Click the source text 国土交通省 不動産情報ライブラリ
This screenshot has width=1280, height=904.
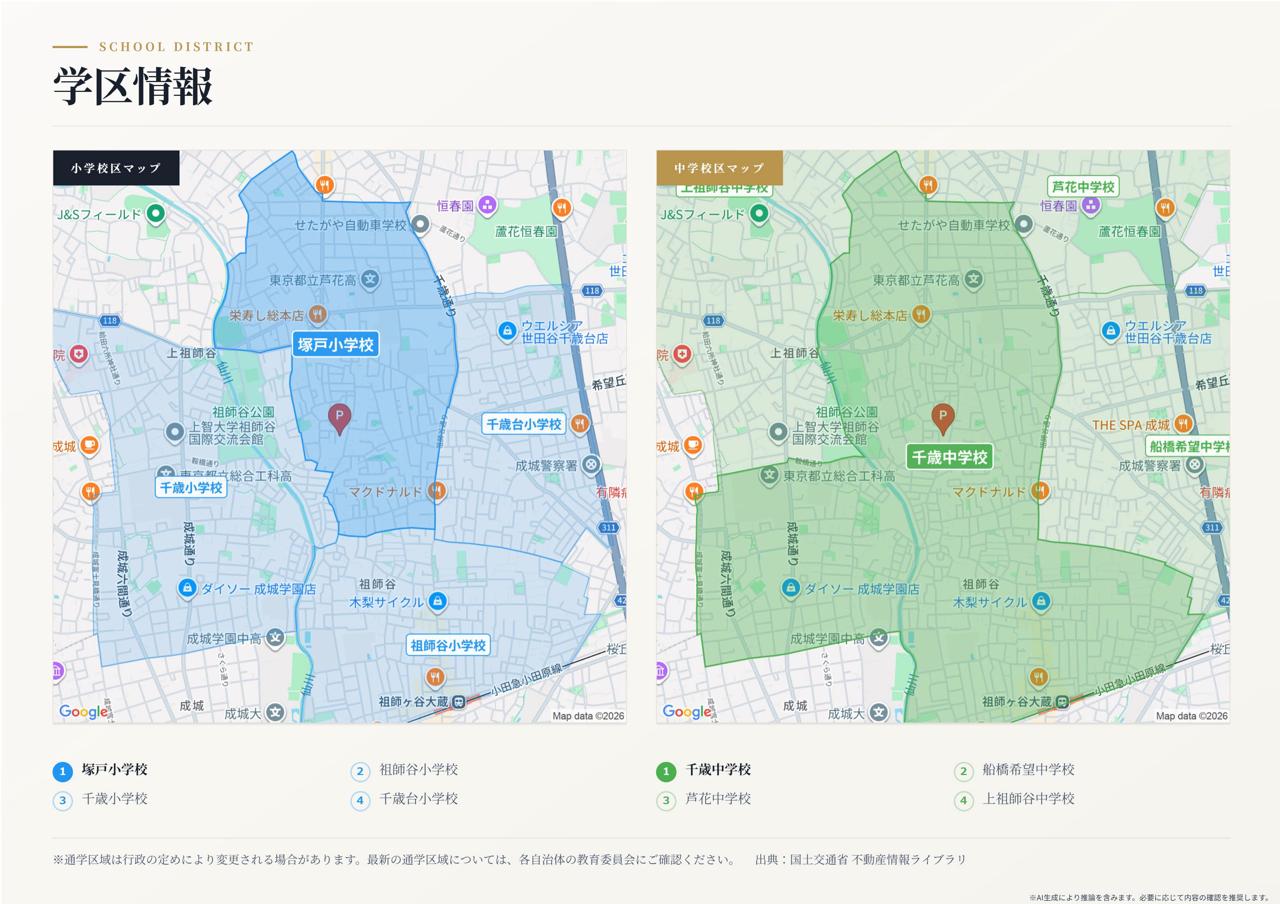click(878, 859)
